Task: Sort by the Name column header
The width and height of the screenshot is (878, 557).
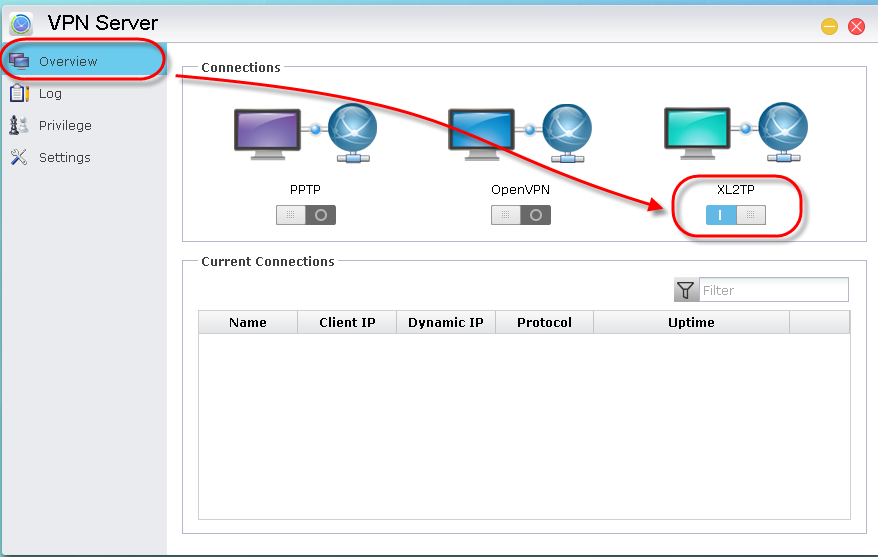Action: [x=247, y=322]
